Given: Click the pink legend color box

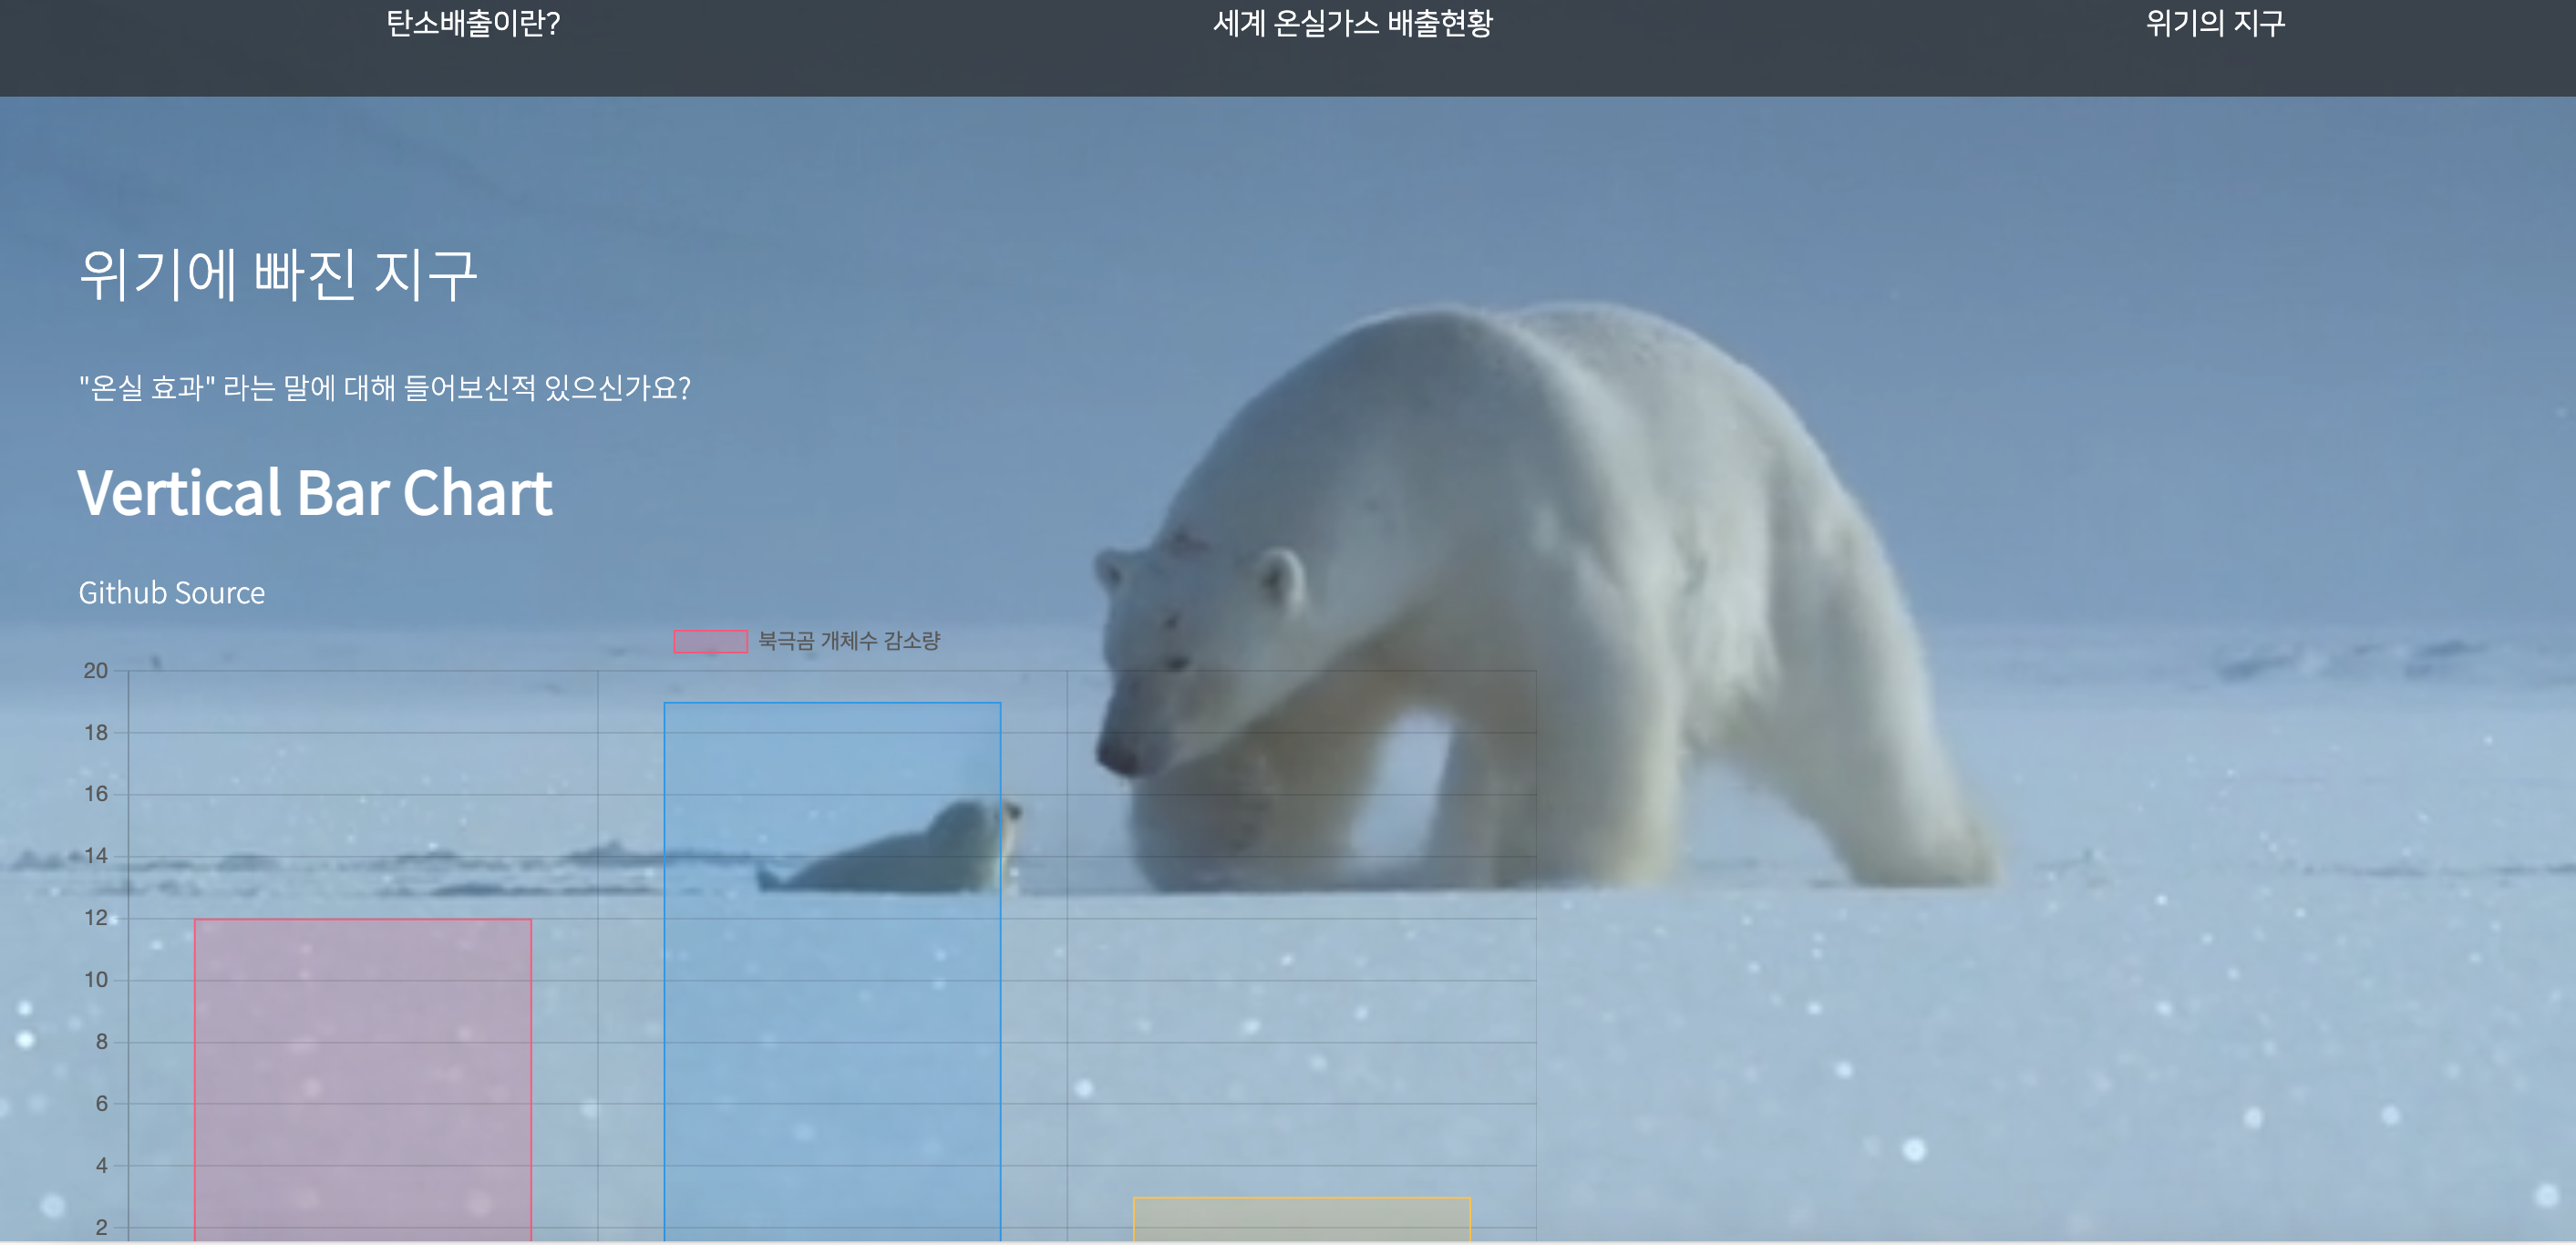Looking at the screenshot, I should (x=710, y=641).
